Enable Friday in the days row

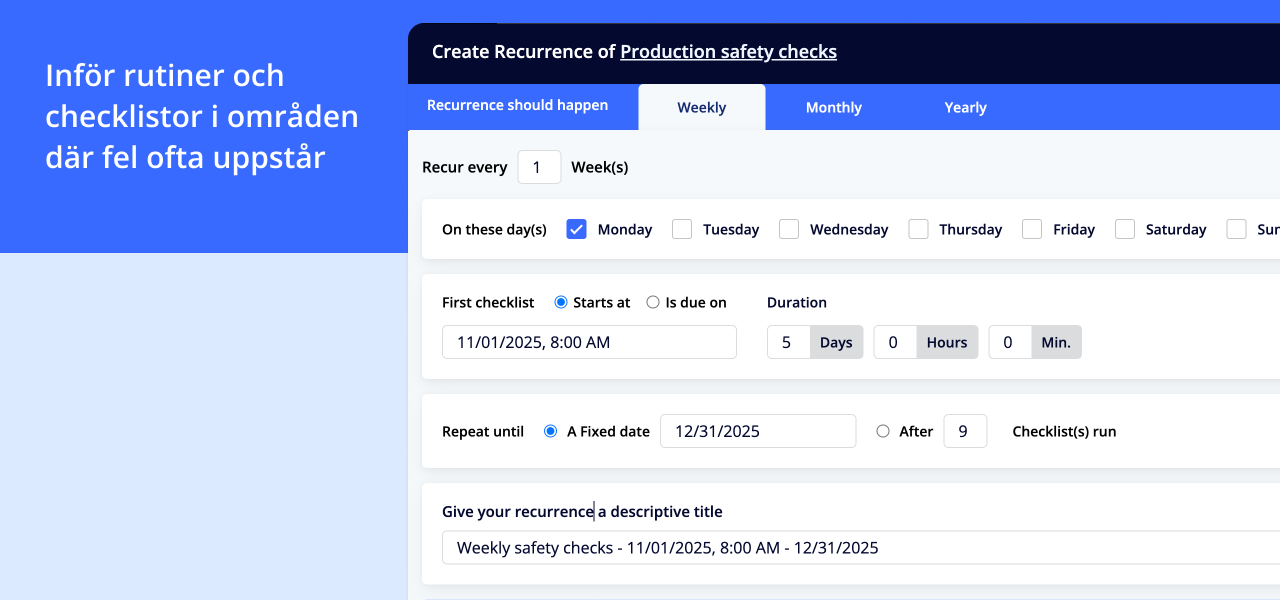click(1032, 229)
